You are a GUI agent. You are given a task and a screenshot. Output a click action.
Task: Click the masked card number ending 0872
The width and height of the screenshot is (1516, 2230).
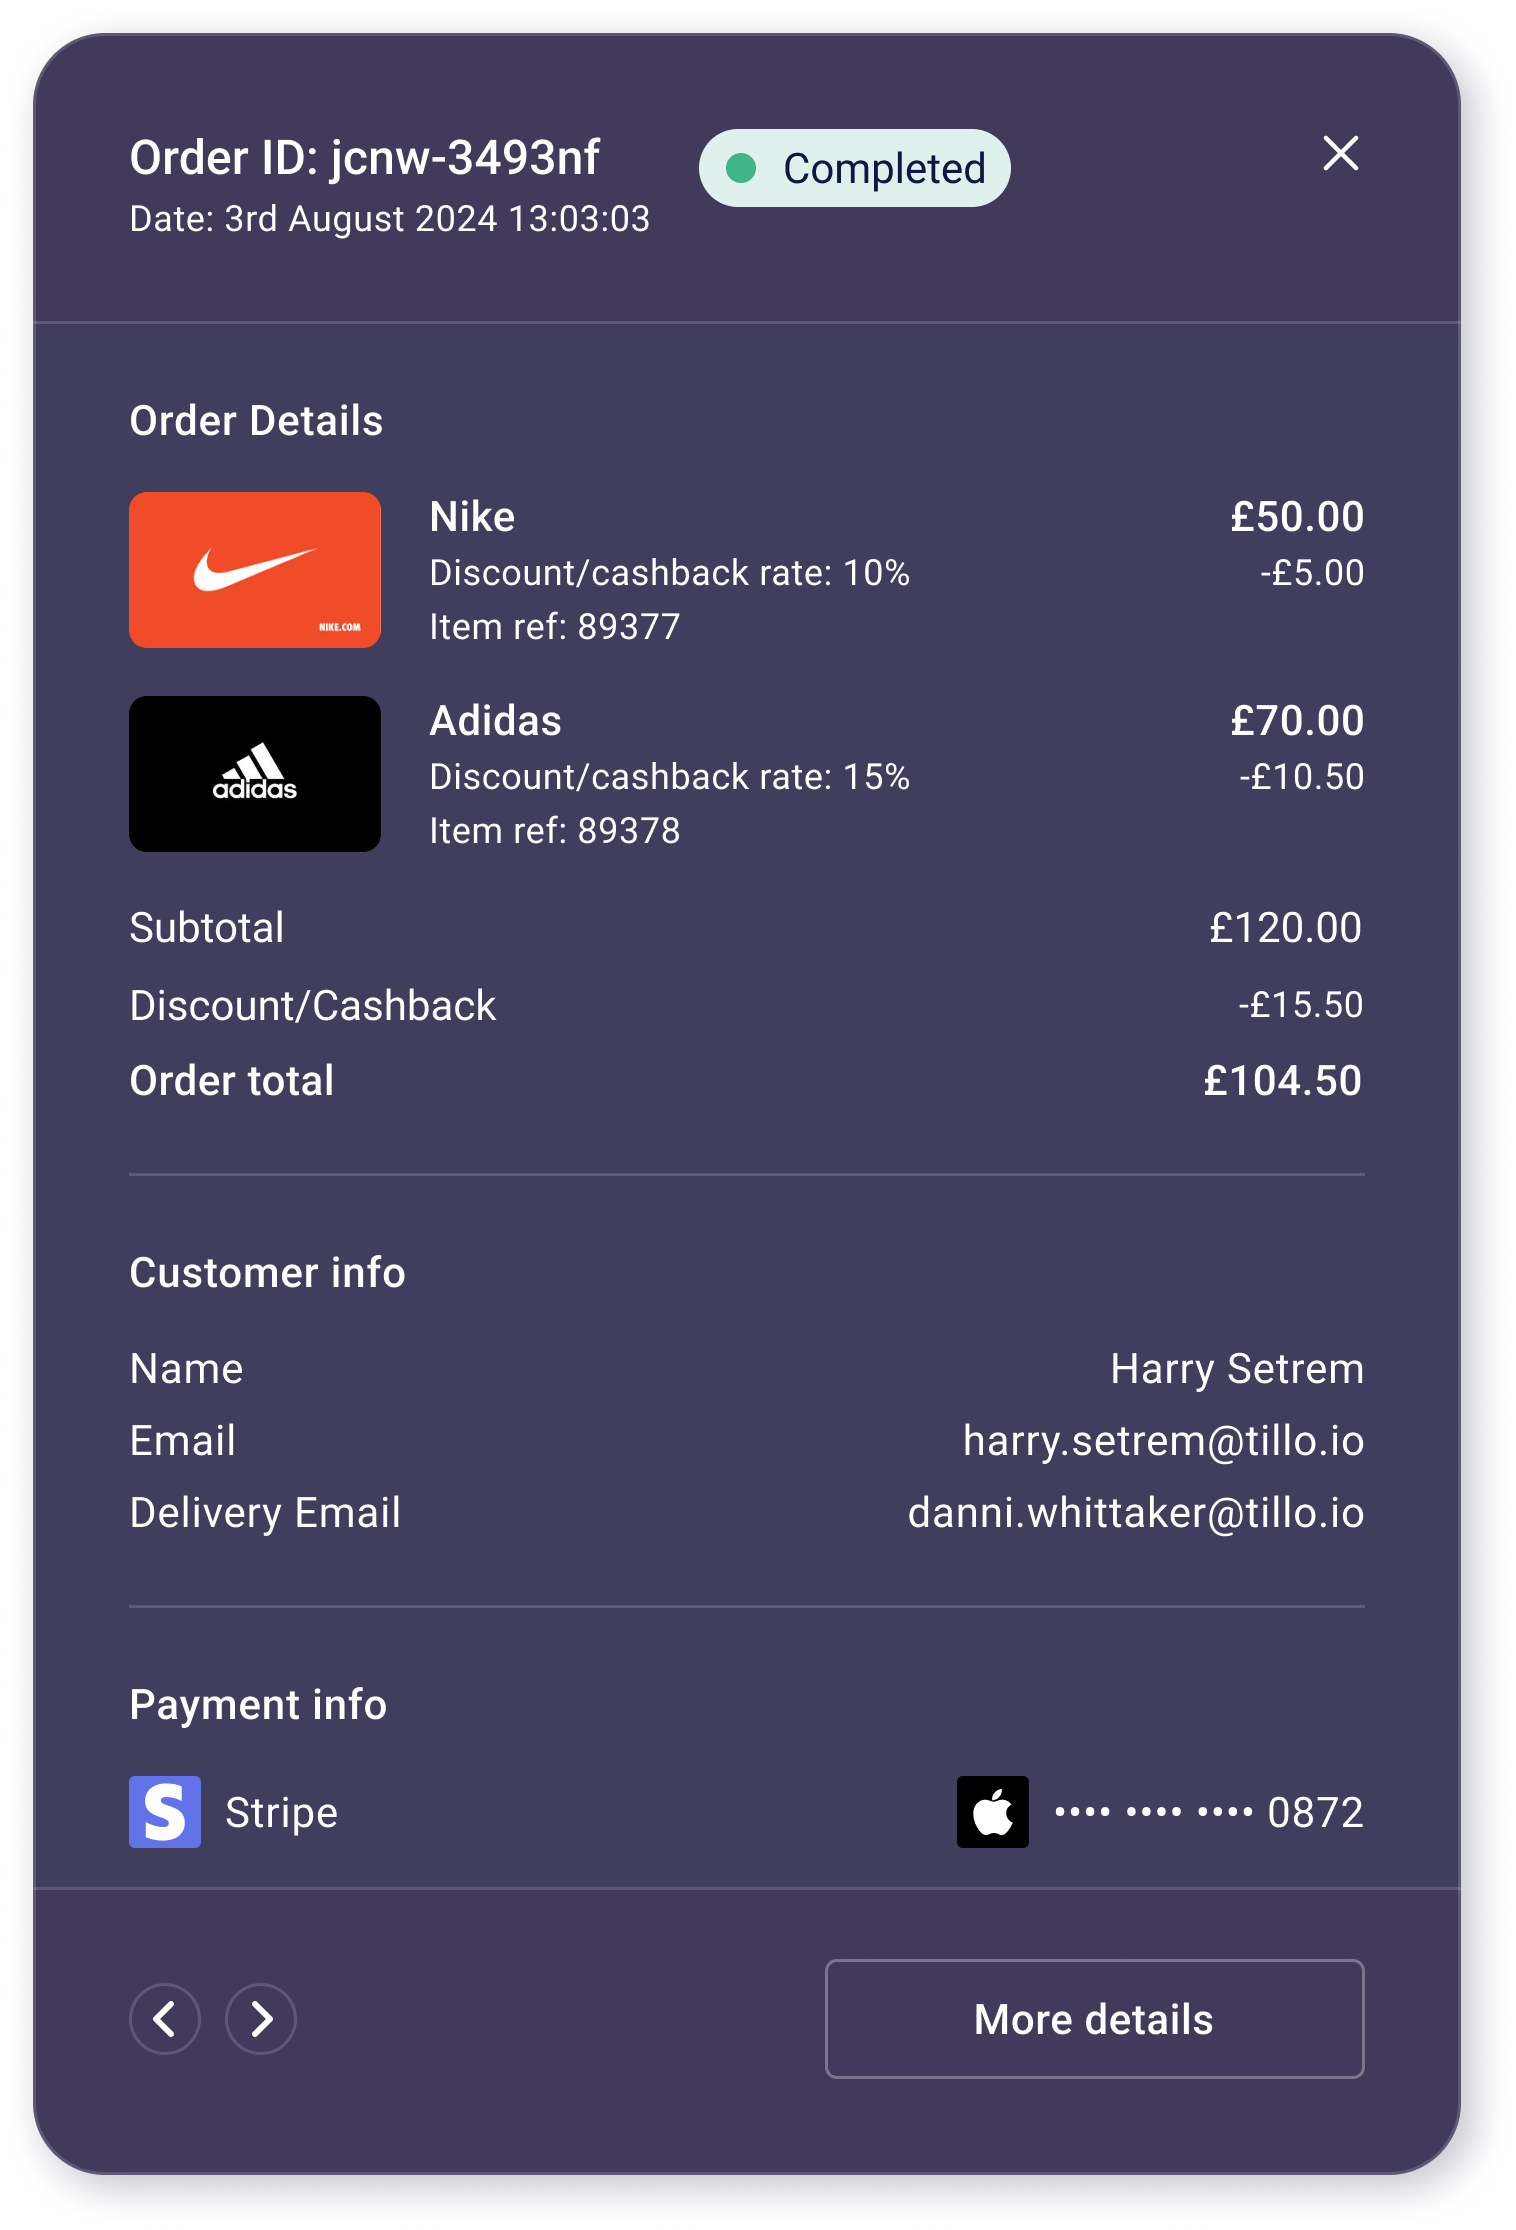[1210, 1812]
